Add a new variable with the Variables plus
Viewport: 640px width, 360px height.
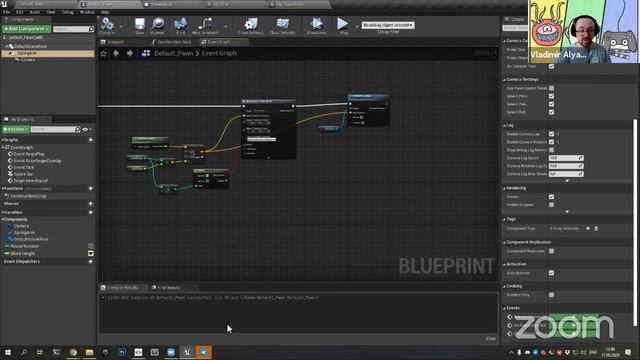(x=91, y=213)
